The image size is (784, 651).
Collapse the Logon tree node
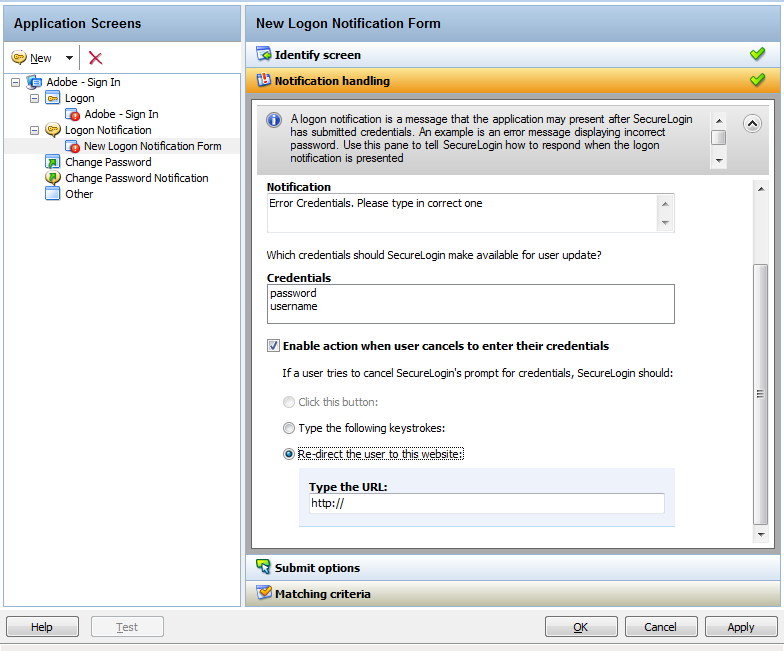[x=34, y=98]
